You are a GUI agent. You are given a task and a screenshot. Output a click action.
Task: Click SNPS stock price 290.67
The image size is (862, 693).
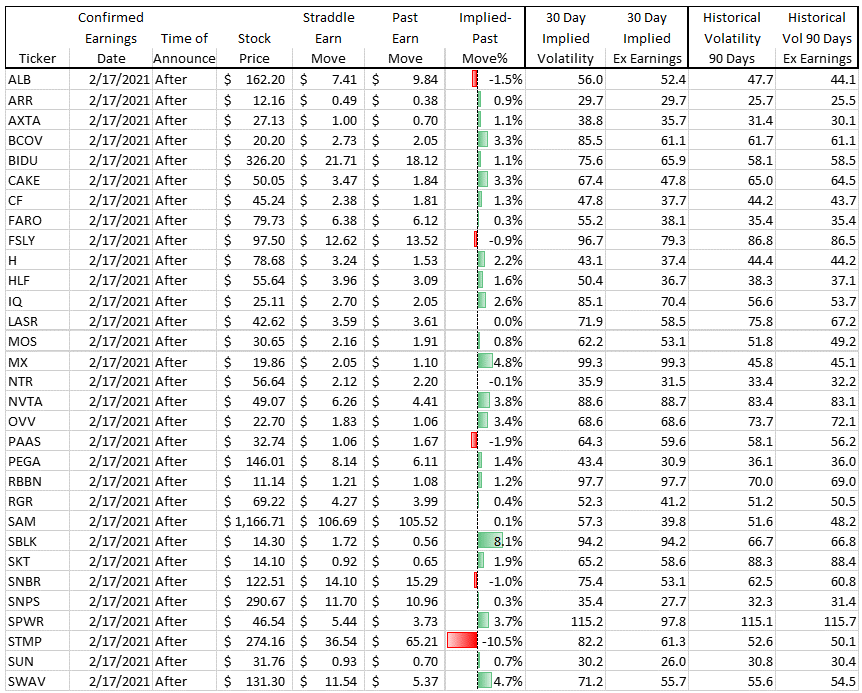click(254, 601)
